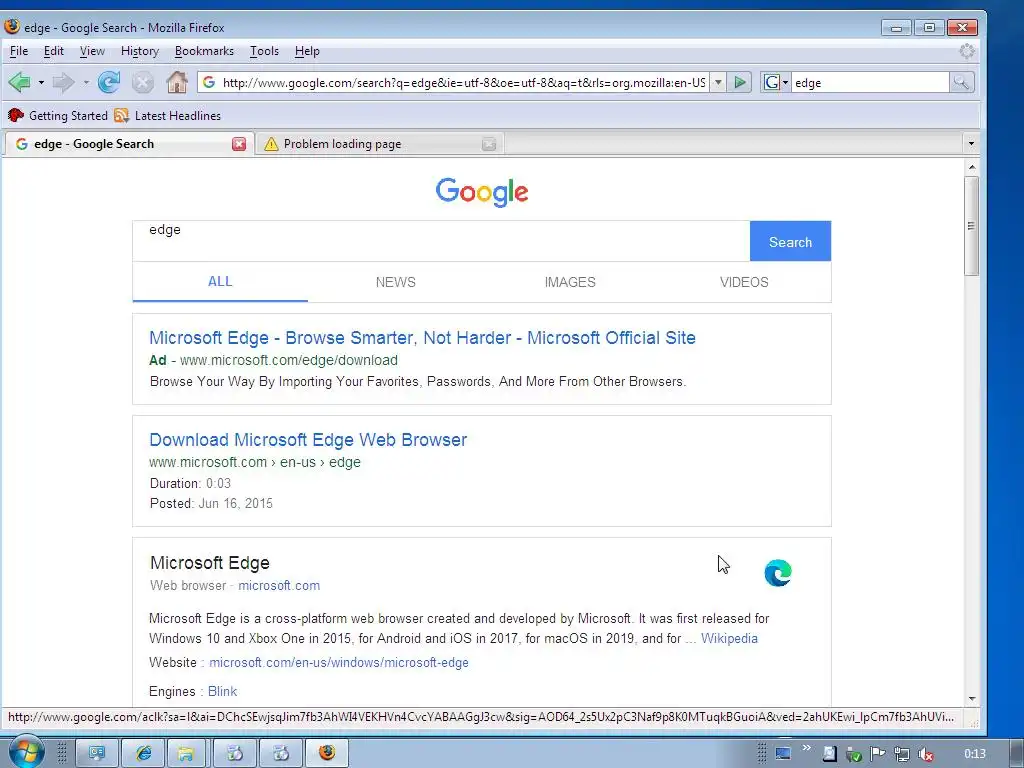
Task: Open the History menu
Action: [140, 51]
